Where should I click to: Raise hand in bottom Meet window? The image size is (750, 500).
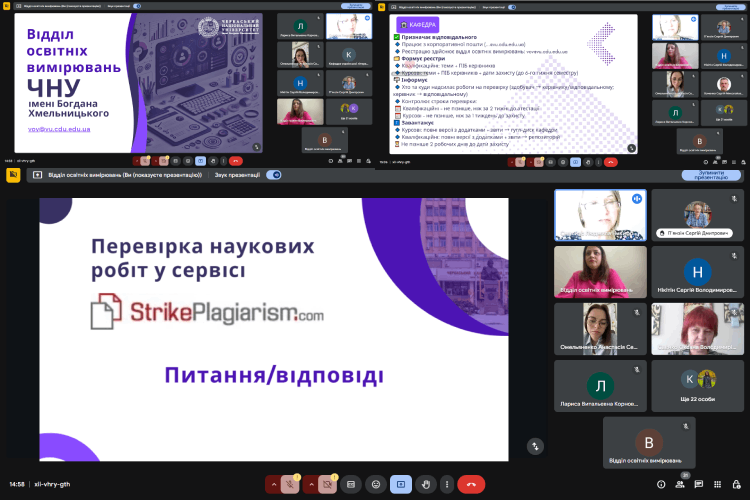(x=426, y=485)
